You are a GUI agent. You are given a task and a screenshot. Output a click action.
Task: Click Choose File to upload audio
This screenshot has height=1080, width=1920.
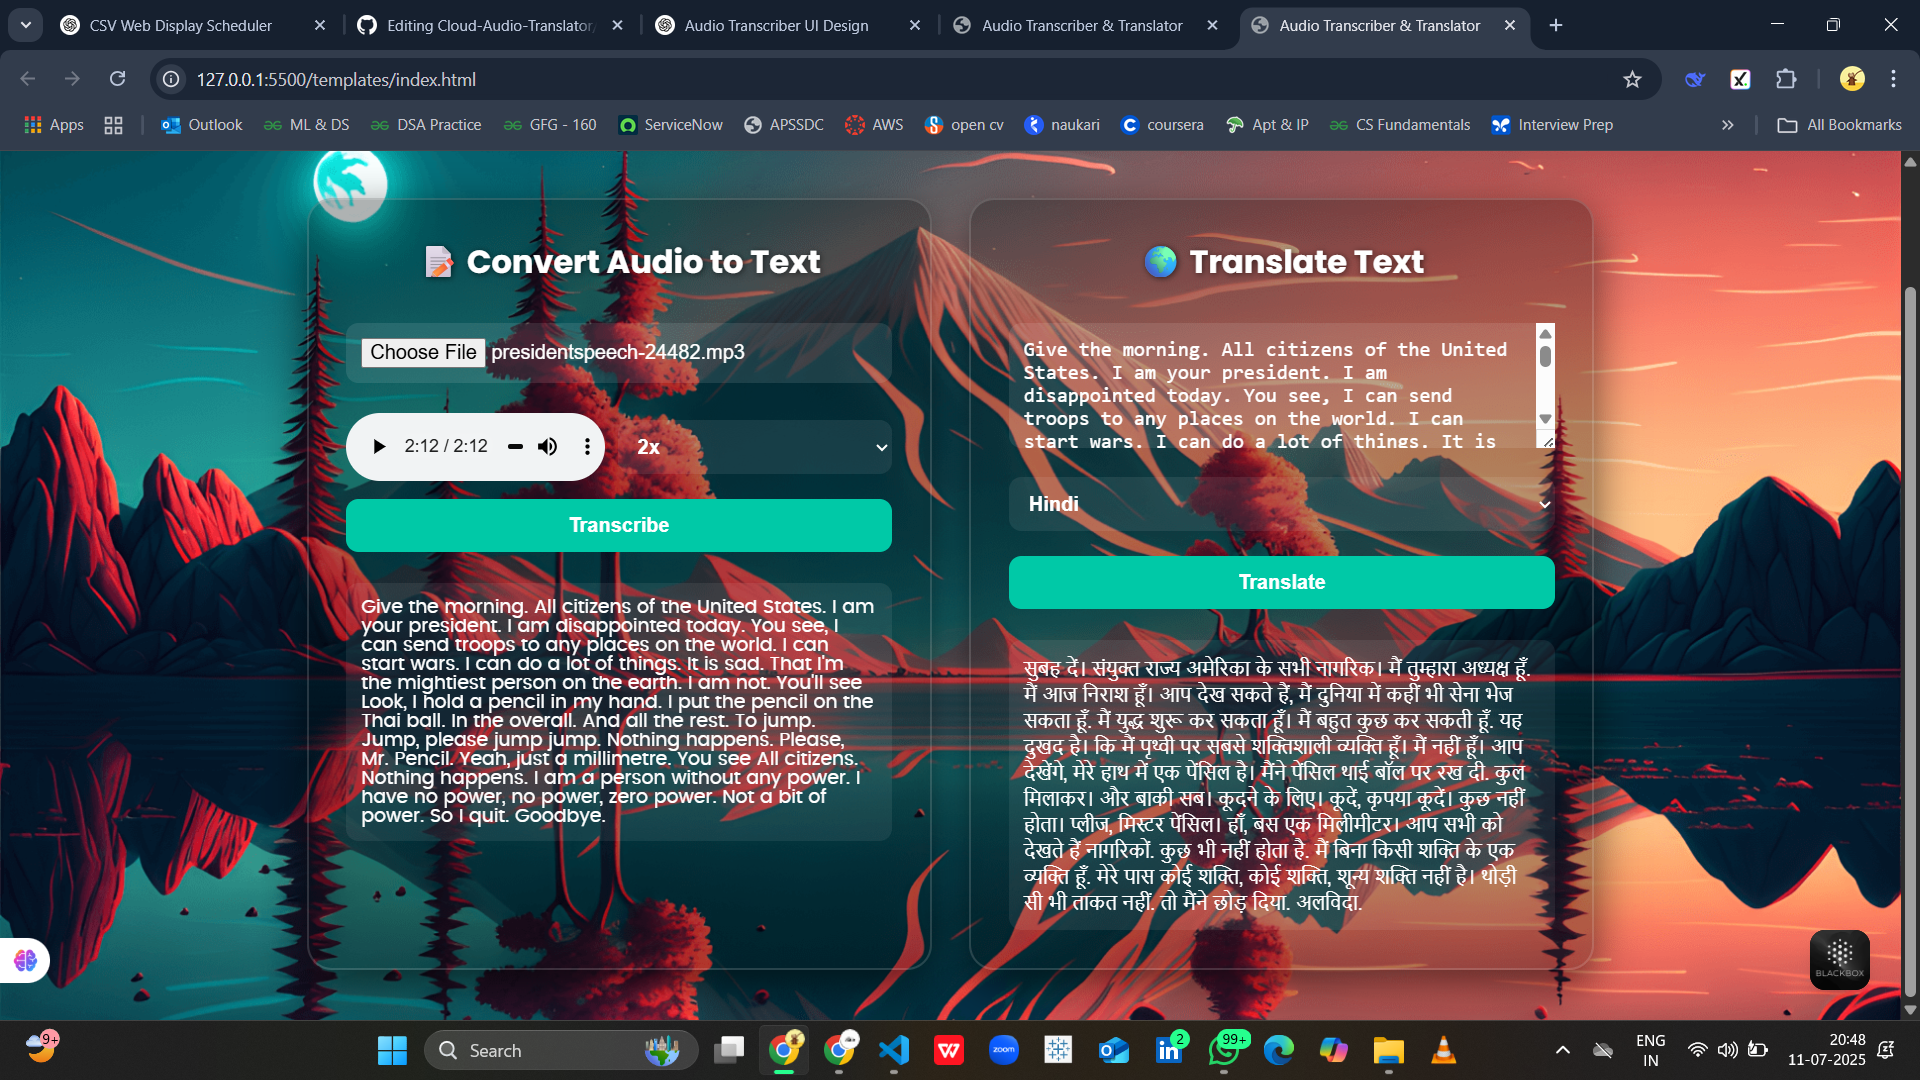(423, 352)
